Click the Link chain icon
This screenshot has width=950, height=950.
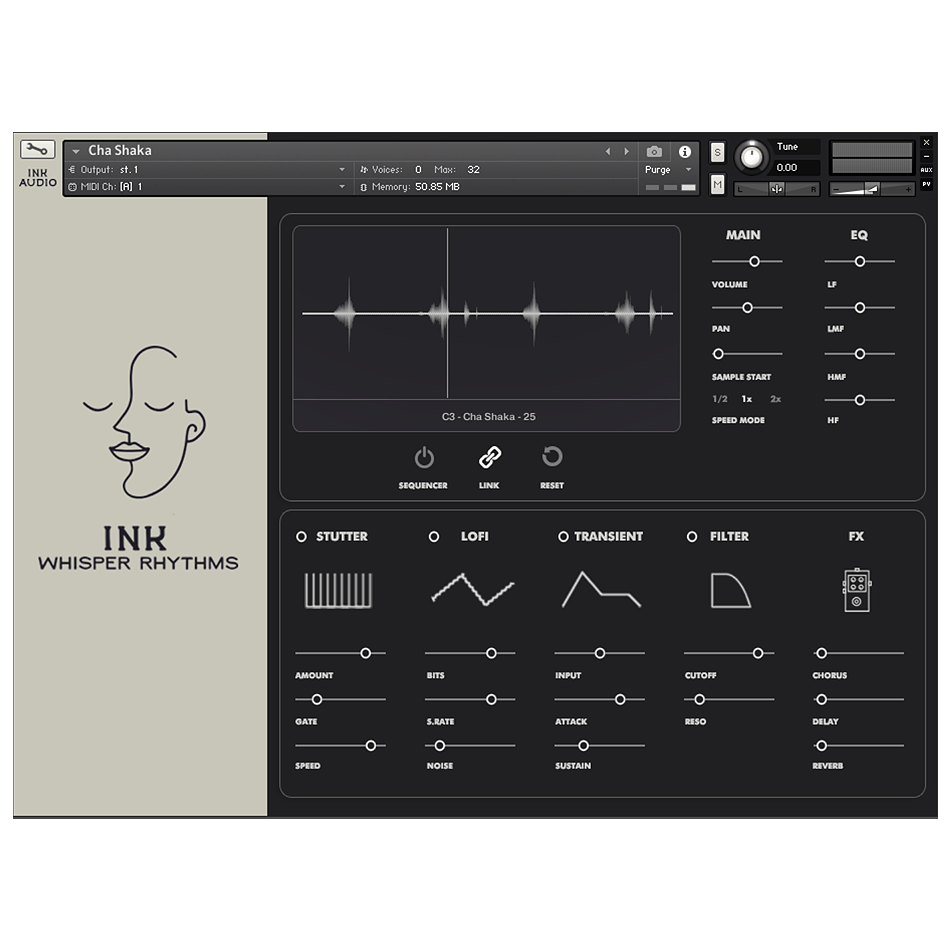click(x=489, y=457)
